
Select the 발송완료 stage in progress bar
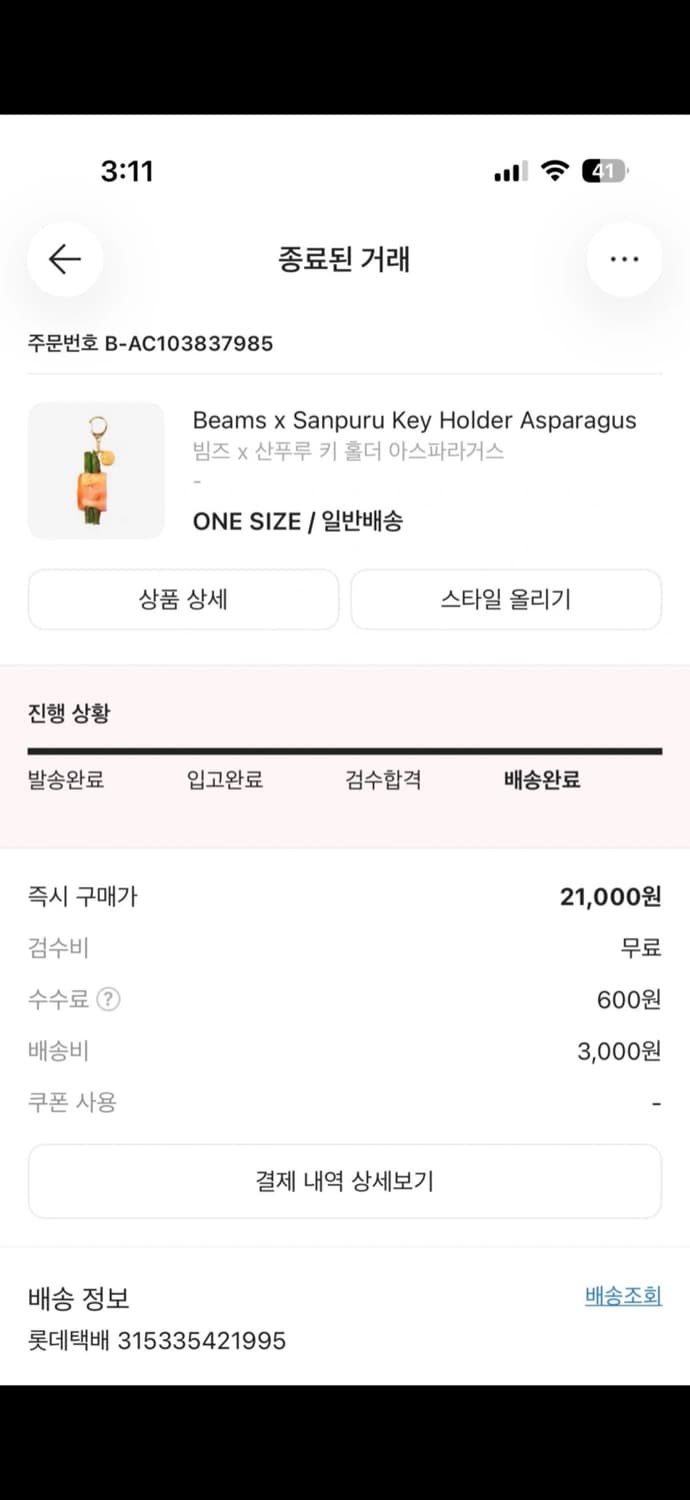click(x=66, y=780)
